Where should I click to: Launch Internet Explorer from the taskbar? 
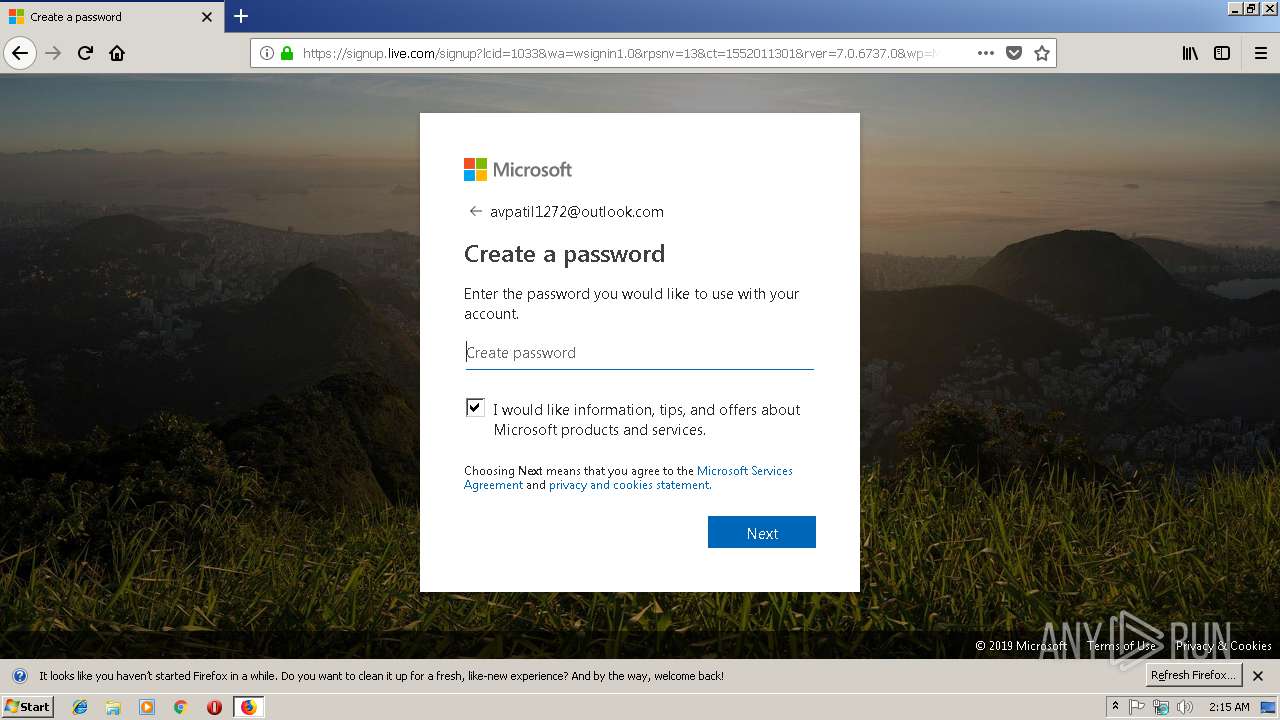click(80, 707)
